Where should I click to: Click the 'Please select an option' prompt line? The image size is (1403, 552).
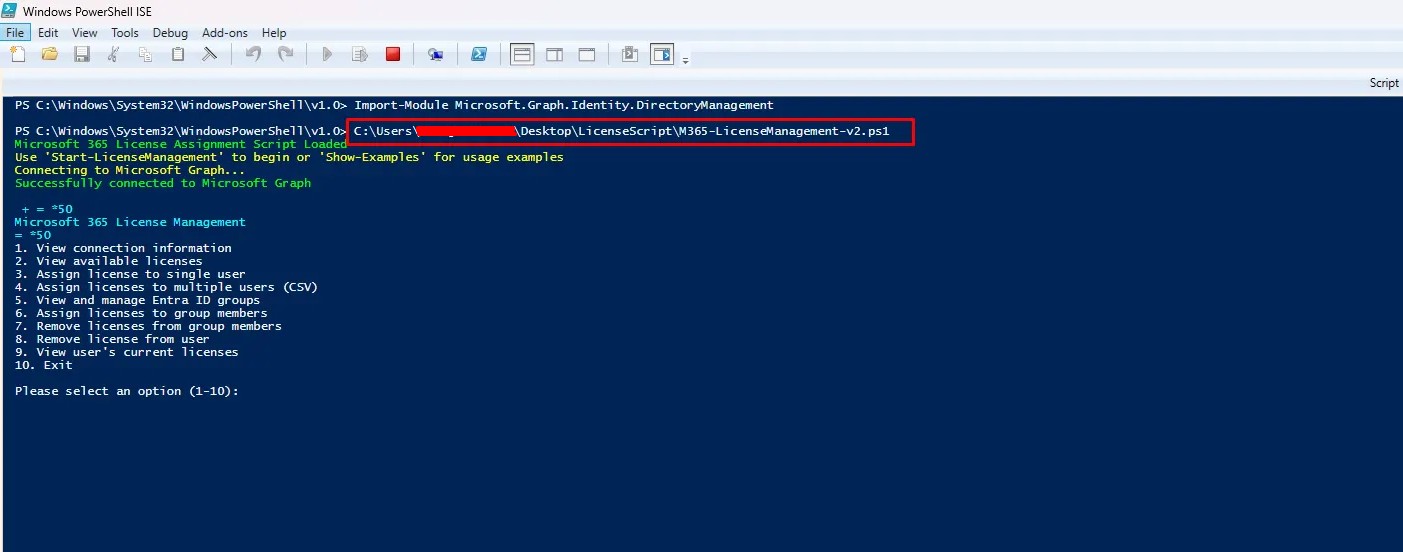coord(127,391)
